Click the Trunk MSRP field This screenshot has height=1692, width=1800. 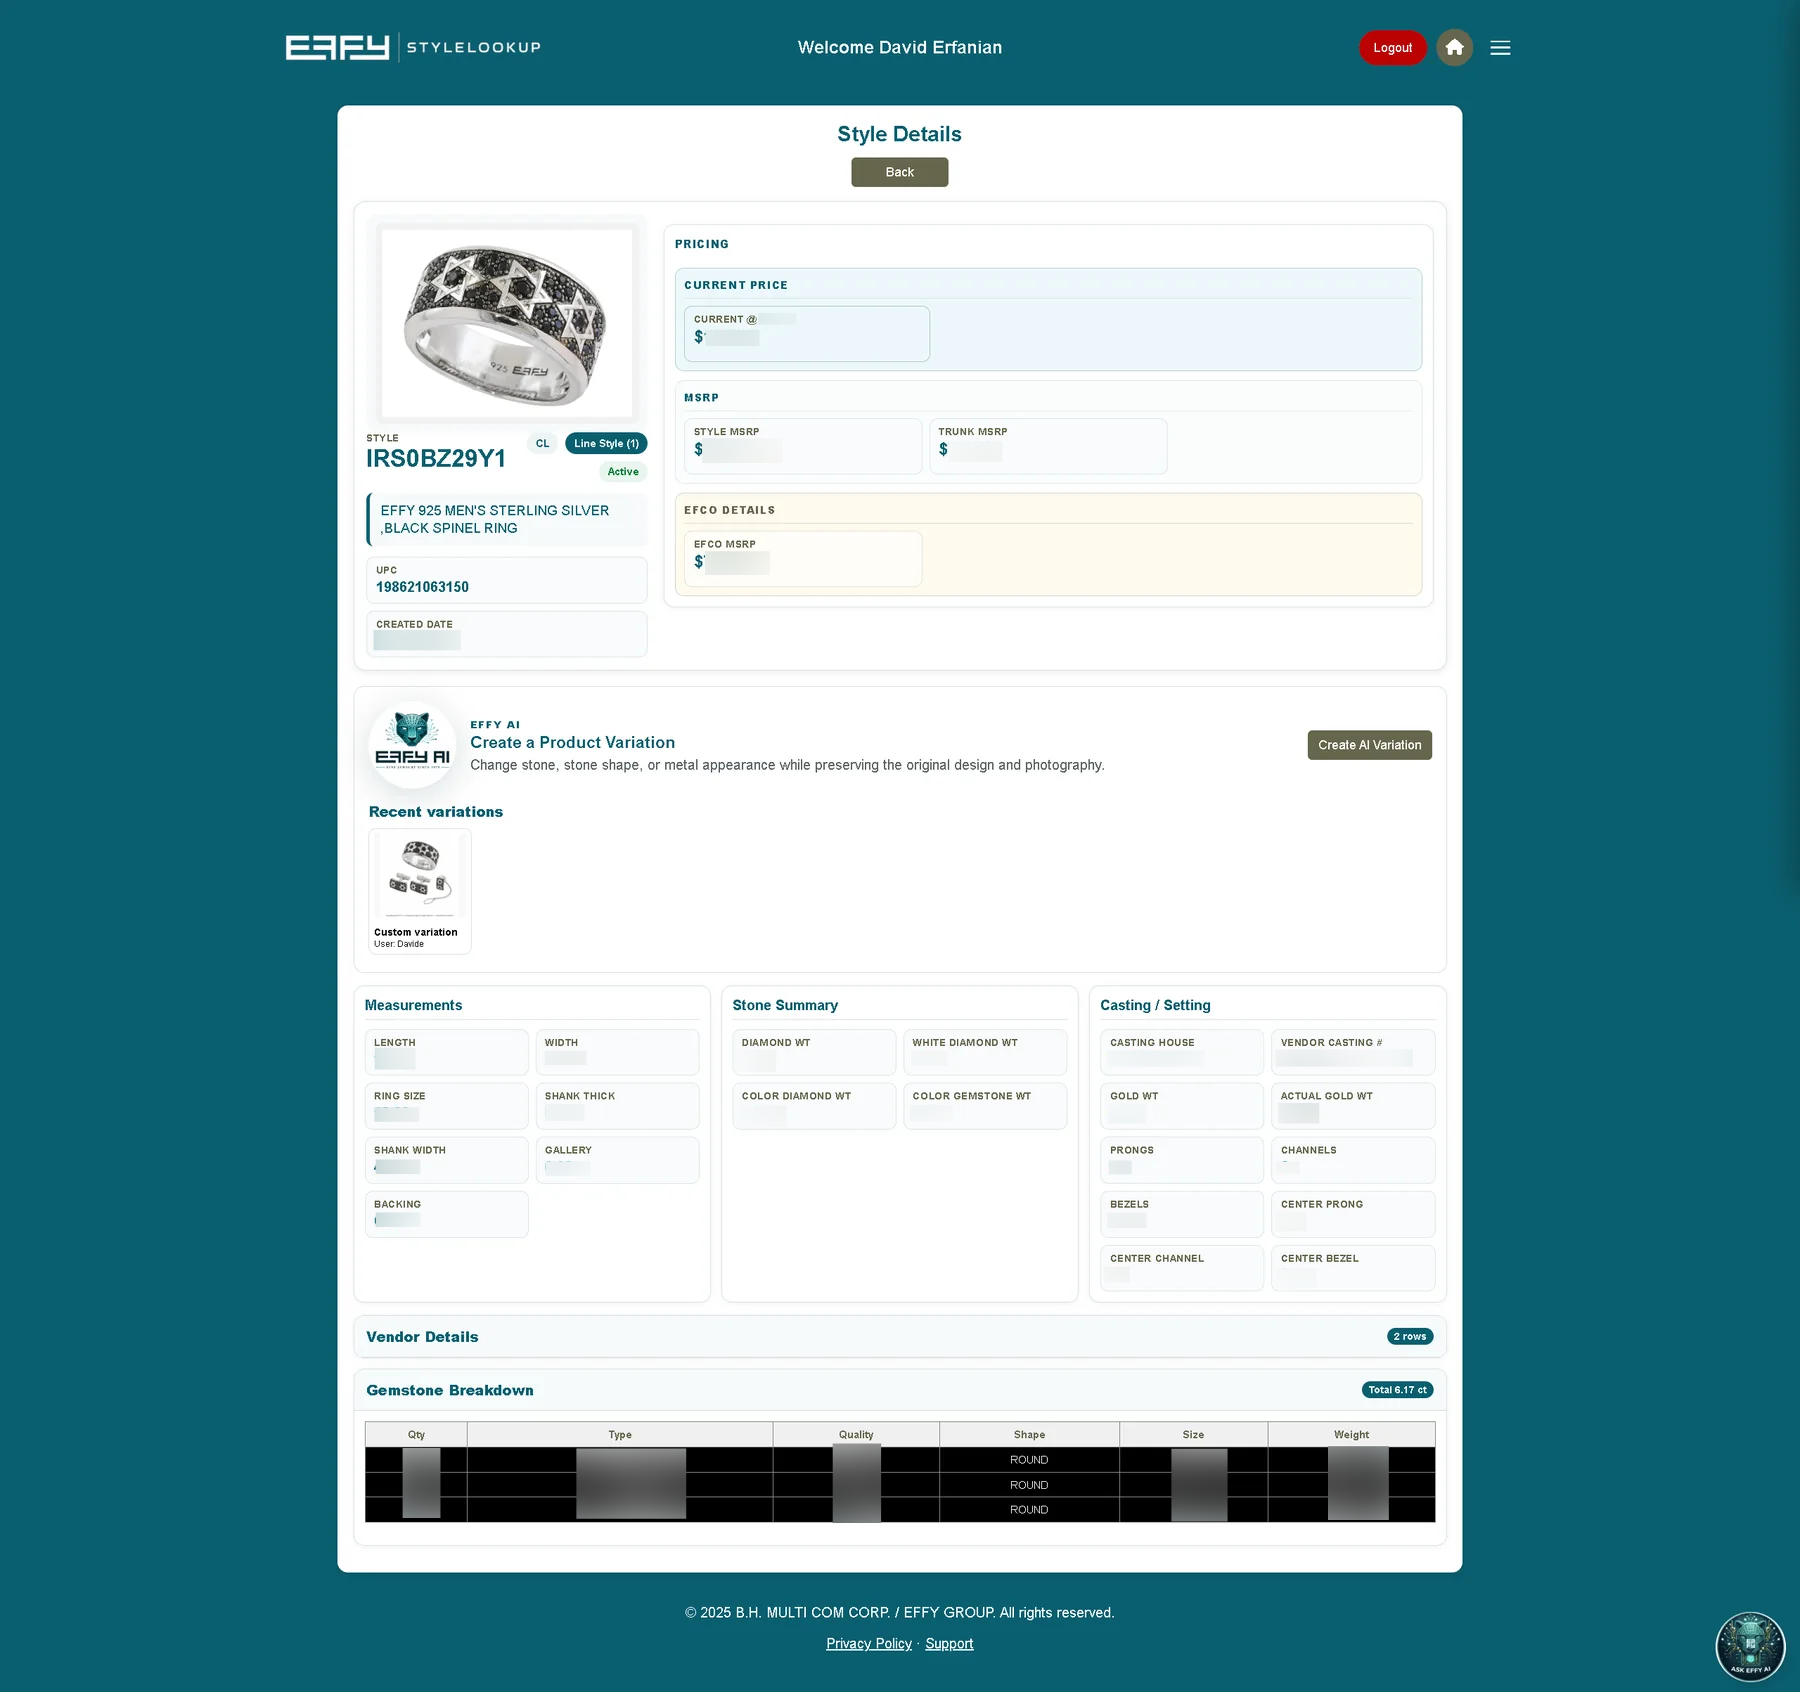(x=1048, y=446)
